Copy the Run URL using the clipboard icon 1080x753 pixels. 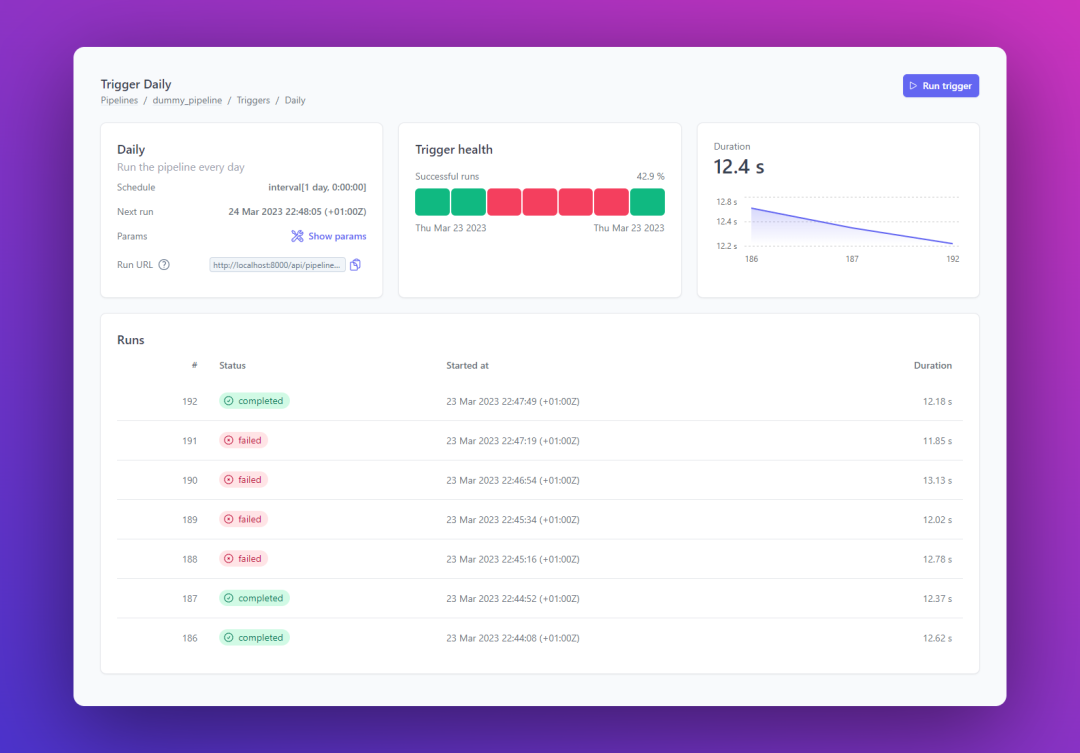355,264
